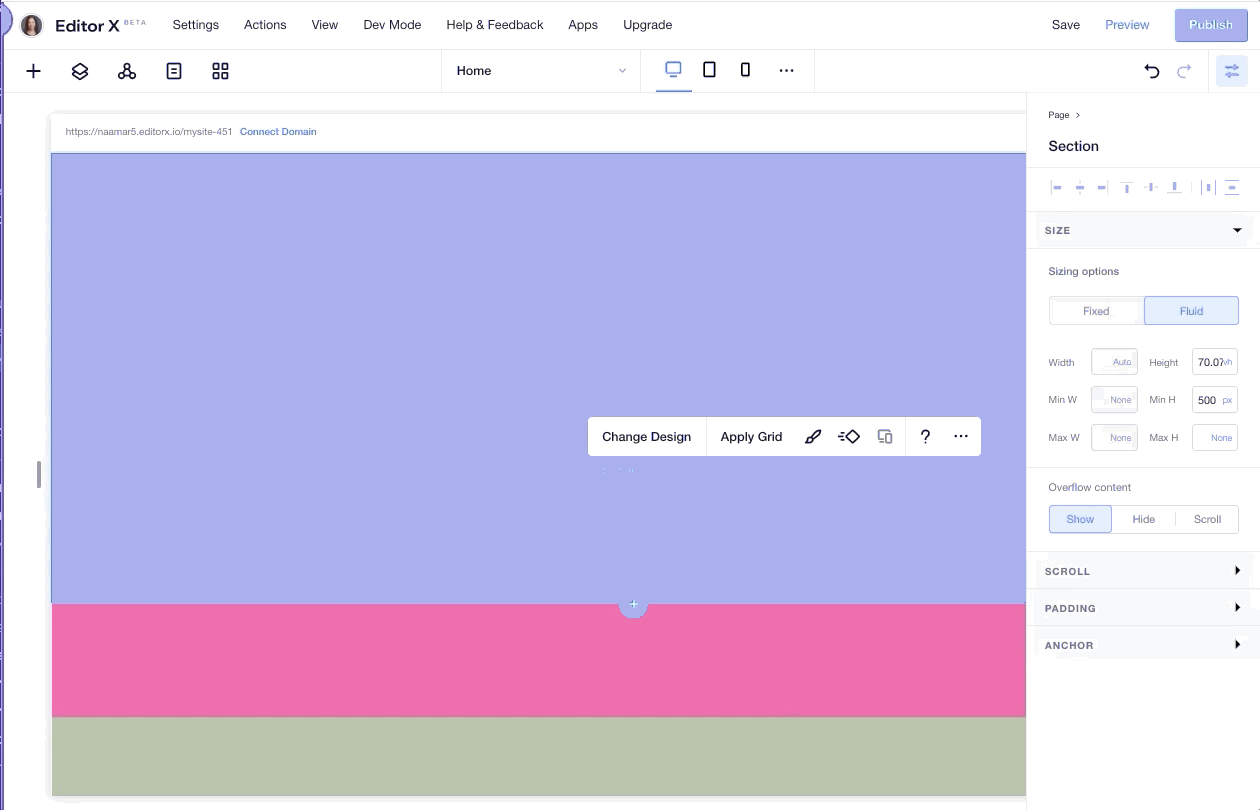Select Fixed sizing option

(x=1096, y=311)
